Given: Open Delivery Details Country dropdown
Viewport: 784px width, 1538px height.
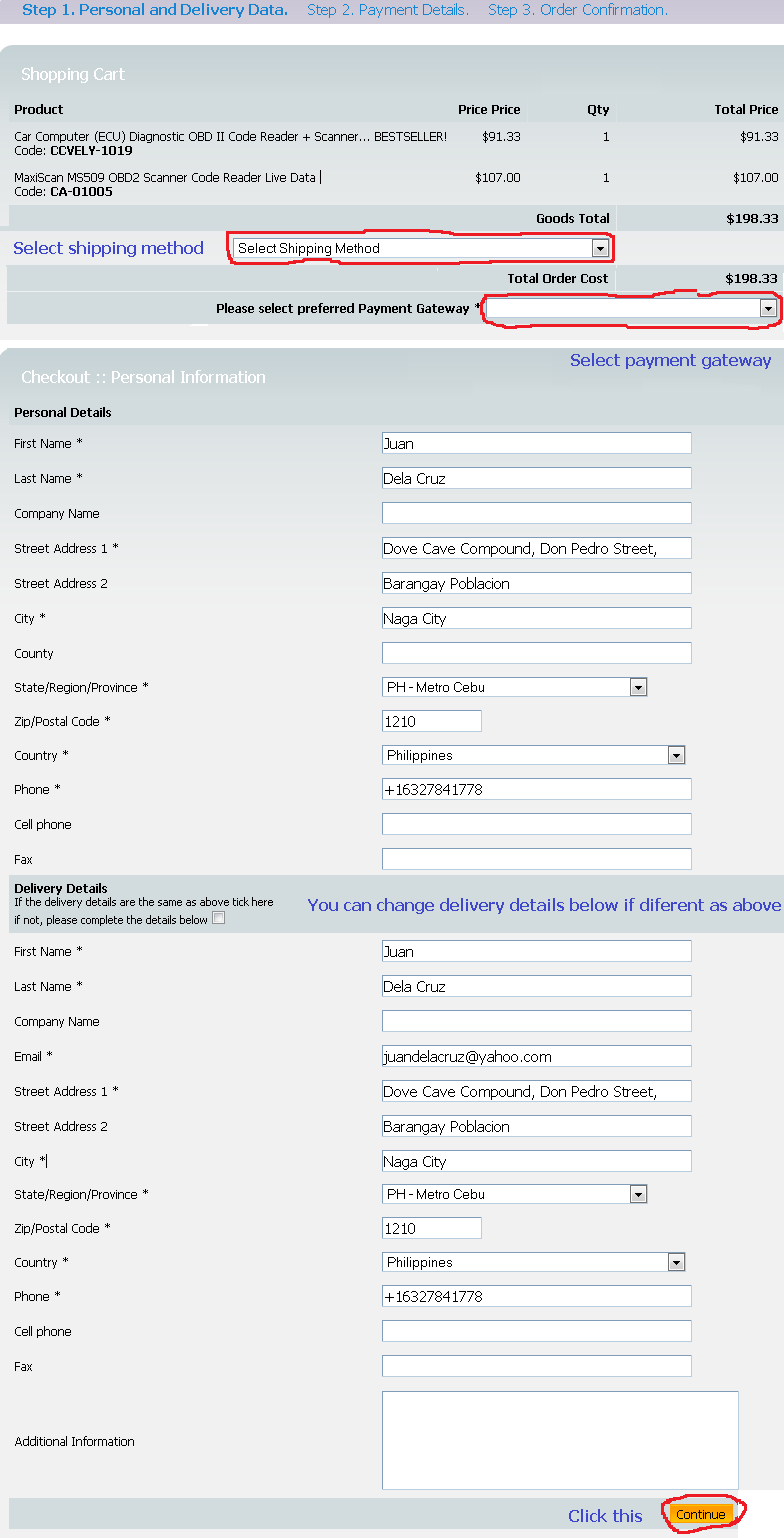Looking at the screenshot, I should (535, 1262).
